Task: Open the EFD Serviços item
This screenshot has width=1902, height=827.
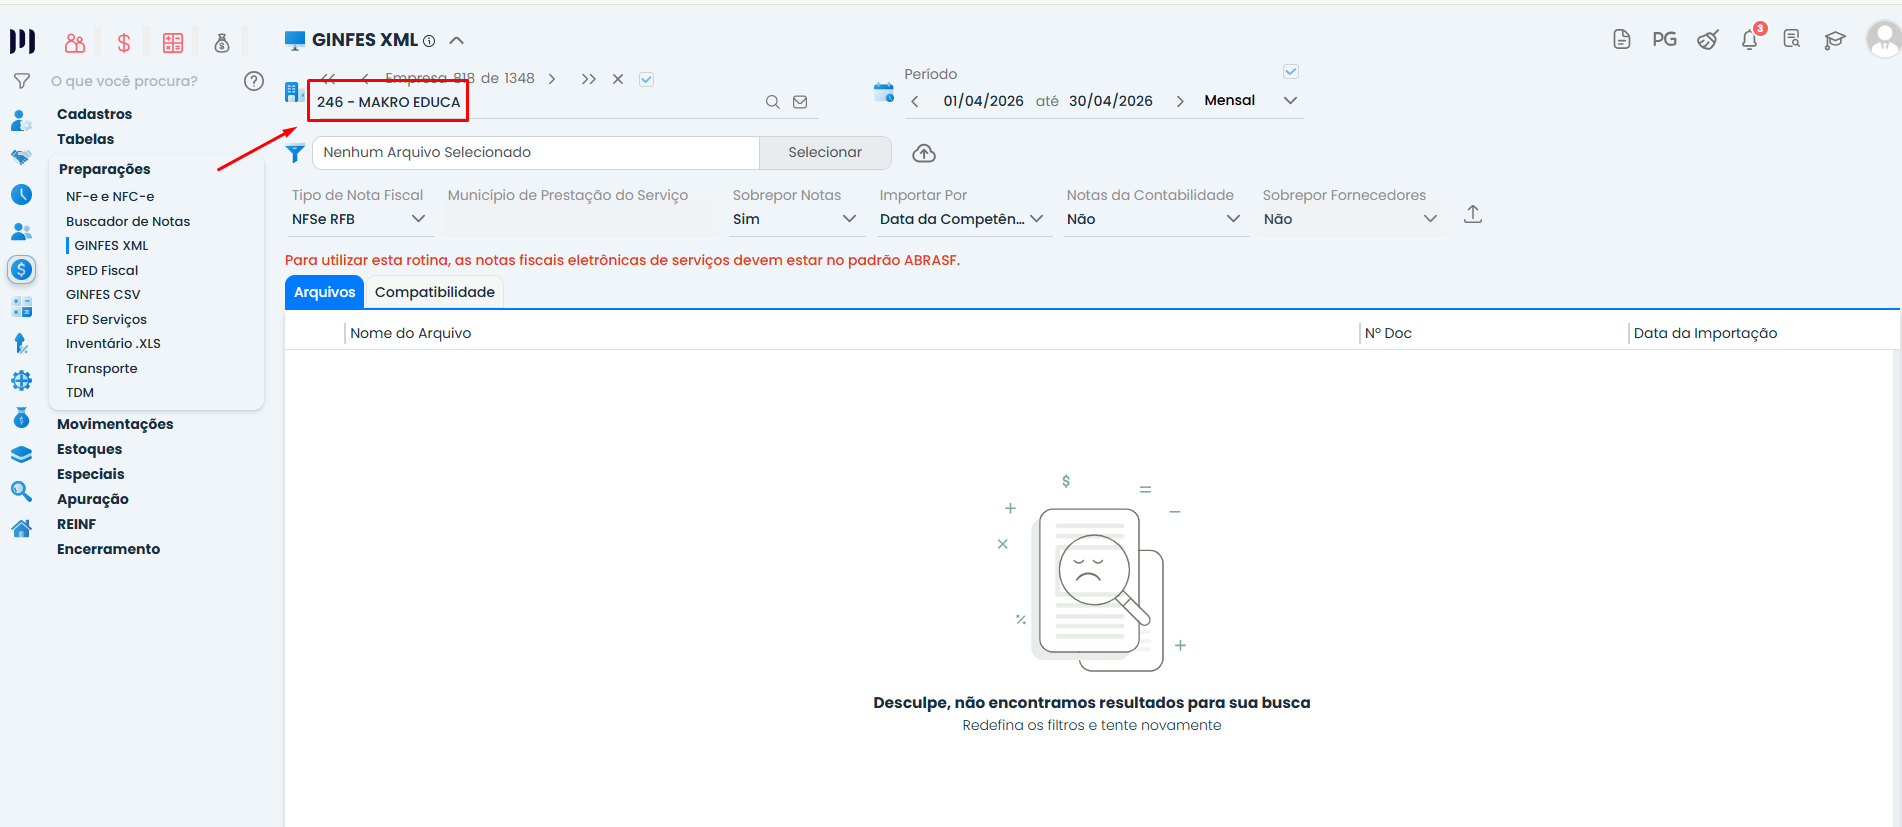Action: click(106, 319)
